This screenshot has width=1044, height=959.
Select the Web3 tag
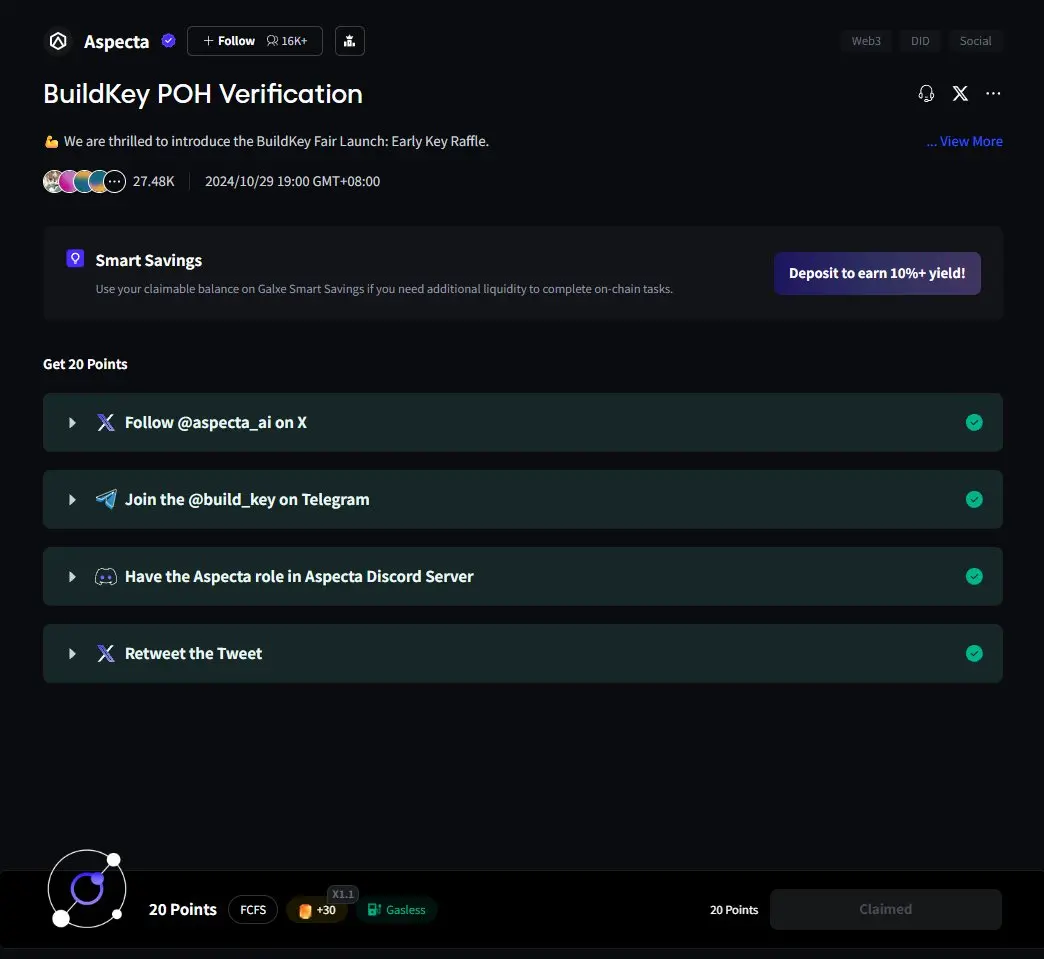pos(866,41)
